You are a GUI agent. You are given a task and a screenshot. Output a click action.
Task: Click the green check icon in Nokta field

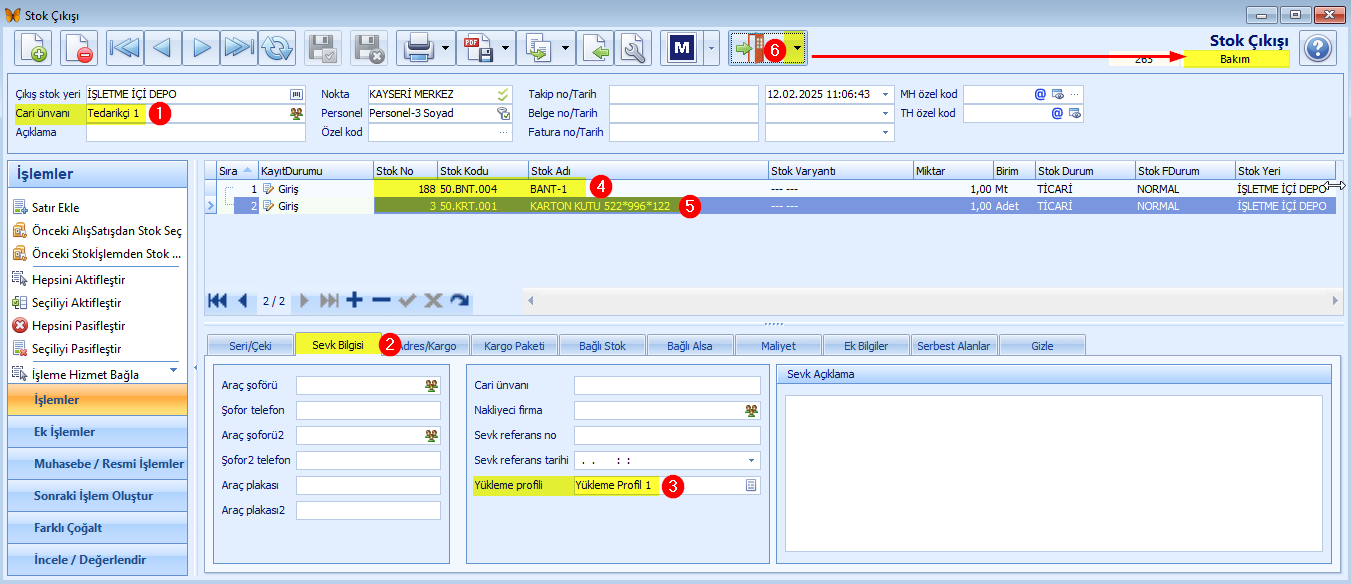pyautogui.click(x=504, y=94)
